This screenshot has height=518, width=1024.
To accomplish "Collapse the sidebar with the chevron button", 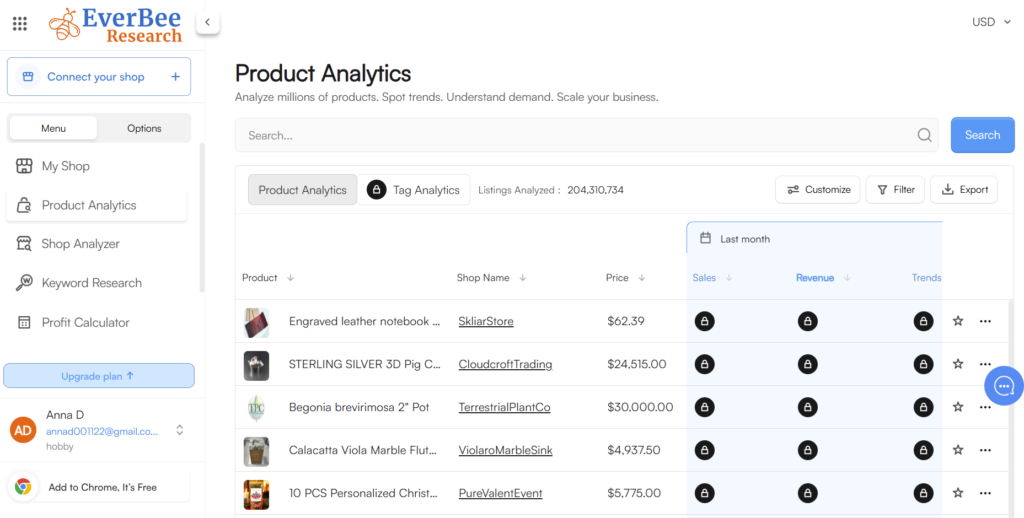I will point(207,22).
